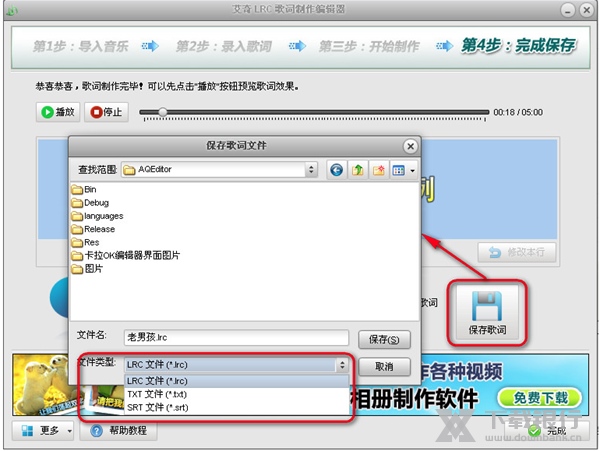Click the app logo icon in title bar
Viewport: 600px width, 451px height.
[12, 10]
